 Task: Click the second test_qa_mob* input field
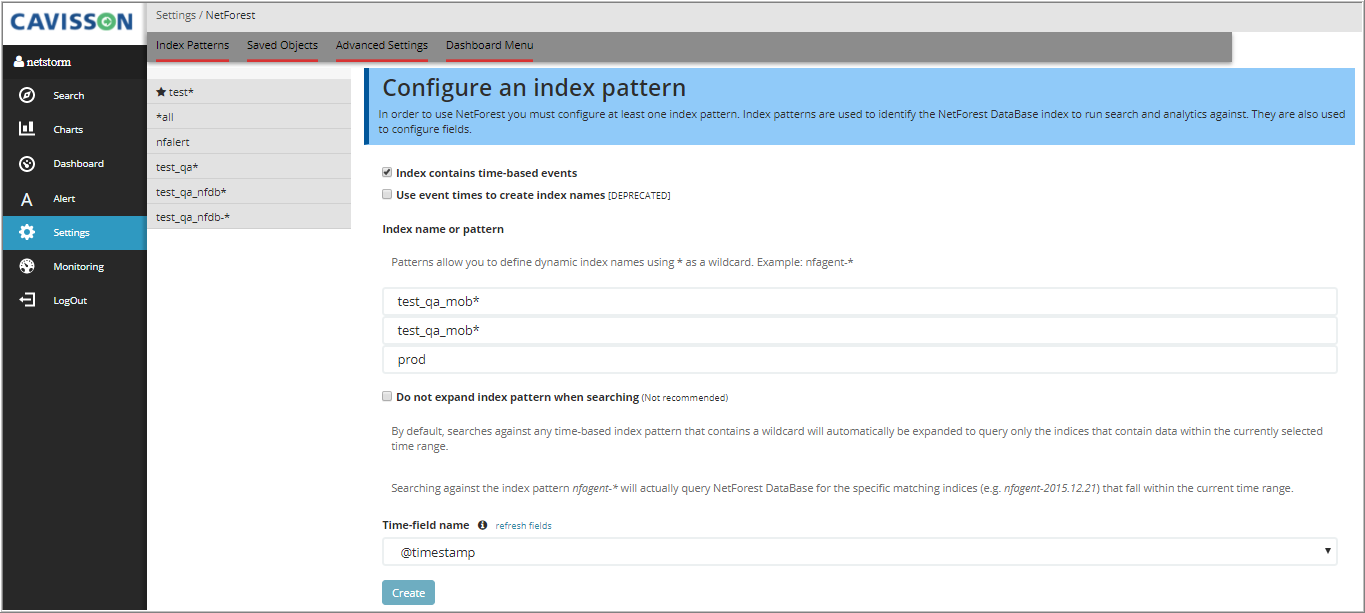pos(859,330)
